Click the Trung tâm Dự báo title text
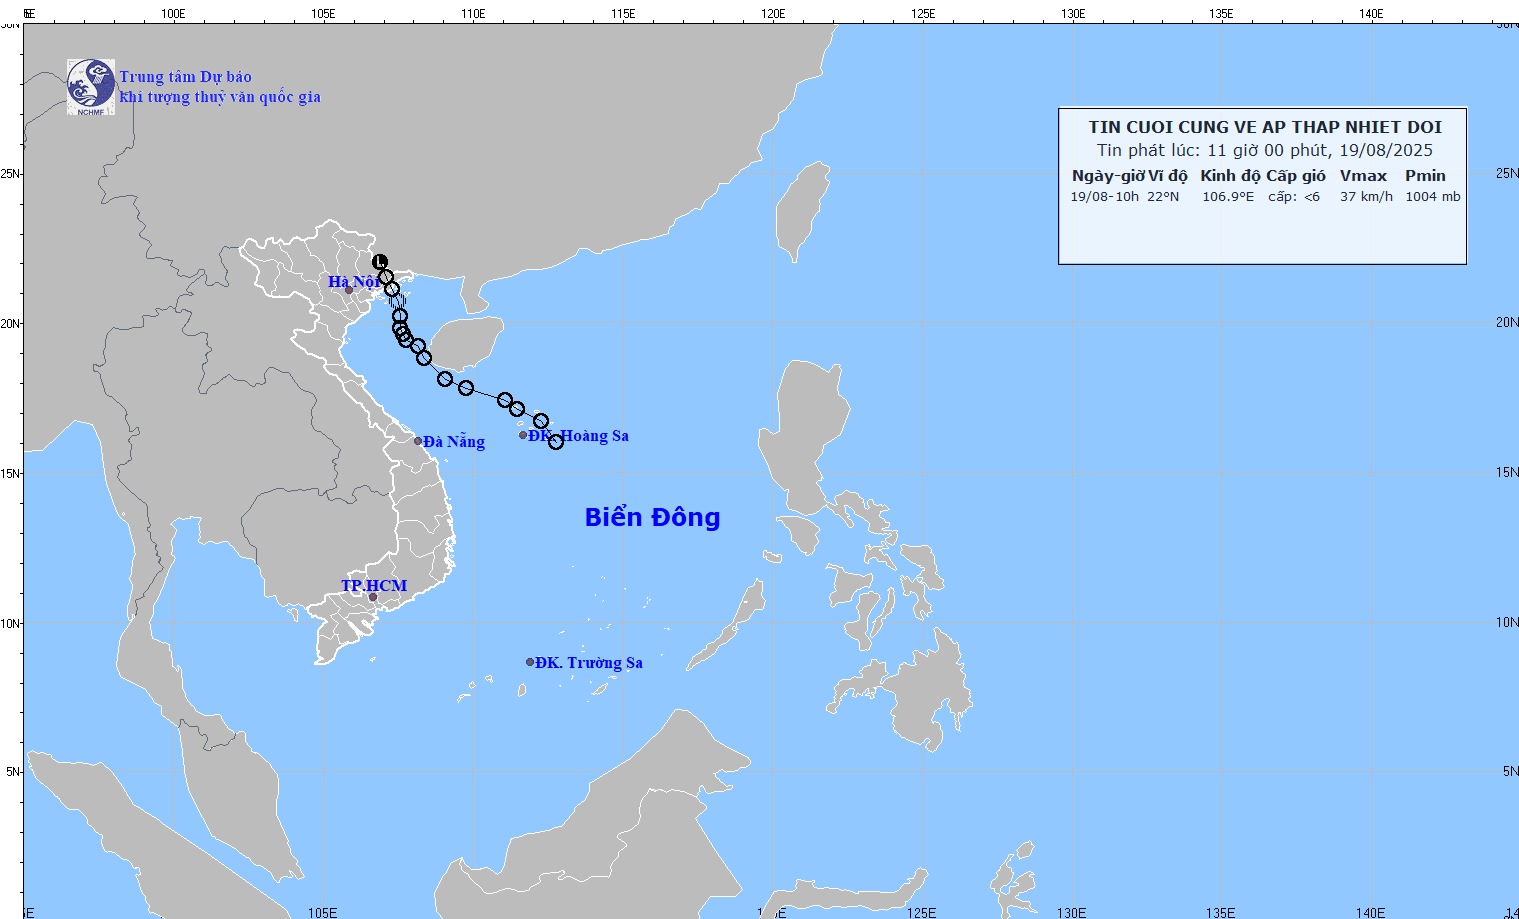This screenshot has width=1519, height=919. [x=185, y=77]
